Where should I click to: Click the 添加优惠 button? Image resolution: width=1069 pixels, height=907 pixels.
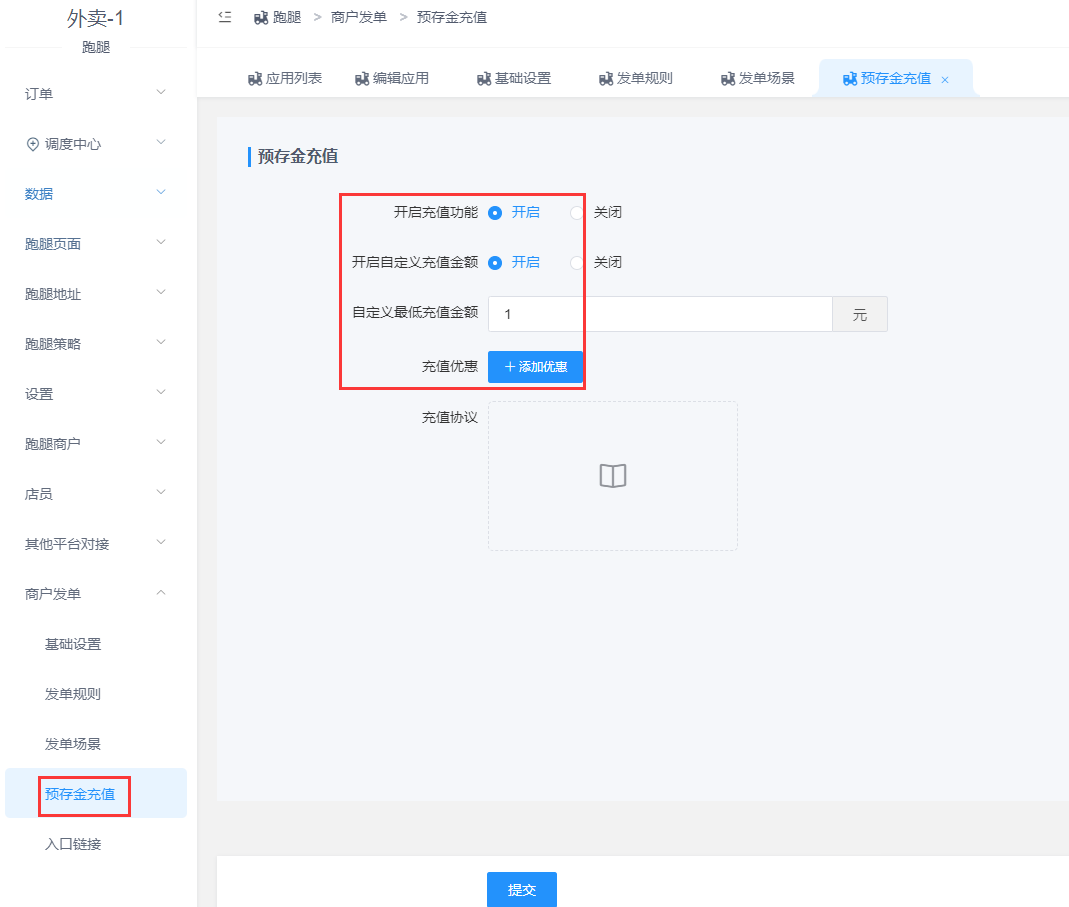click(535, 367)
